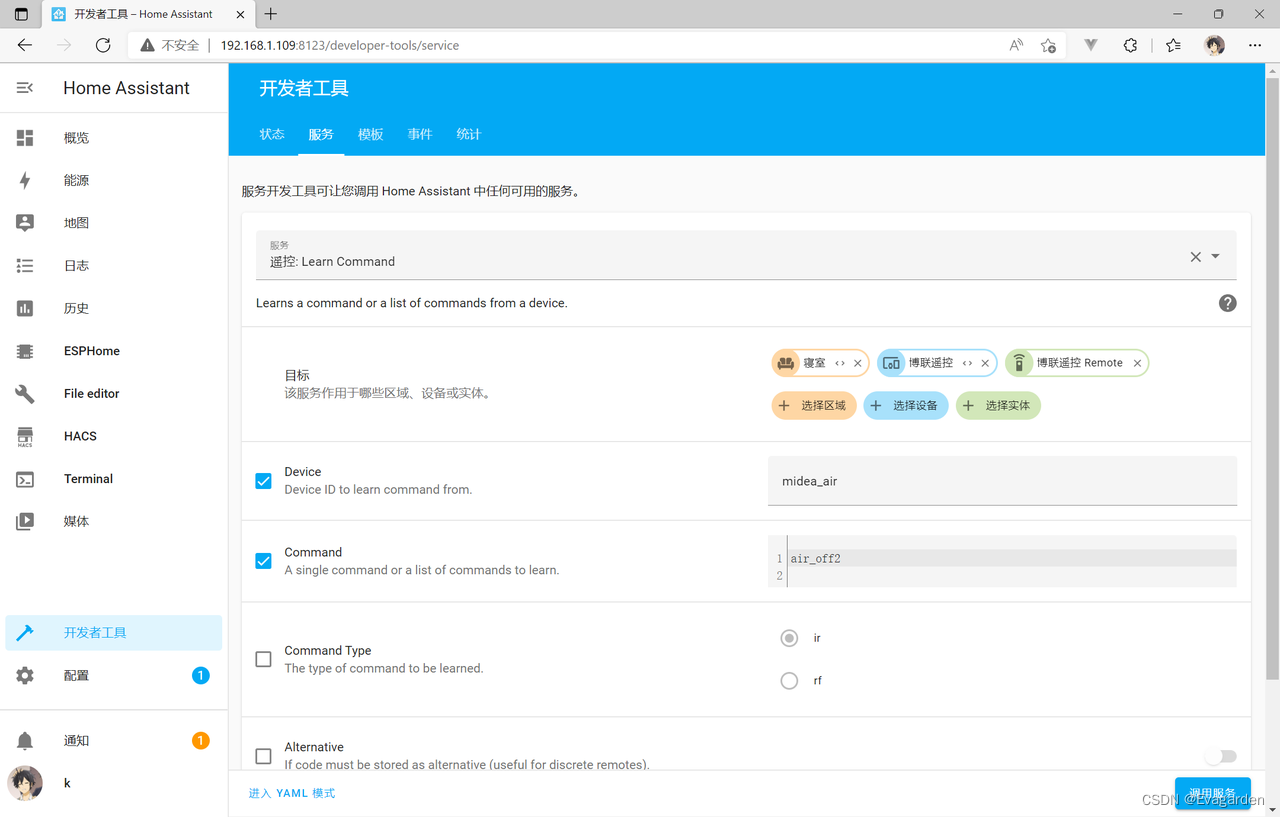
Task: Remove the 博联遥控 device chip
Action: pos(985,363)
